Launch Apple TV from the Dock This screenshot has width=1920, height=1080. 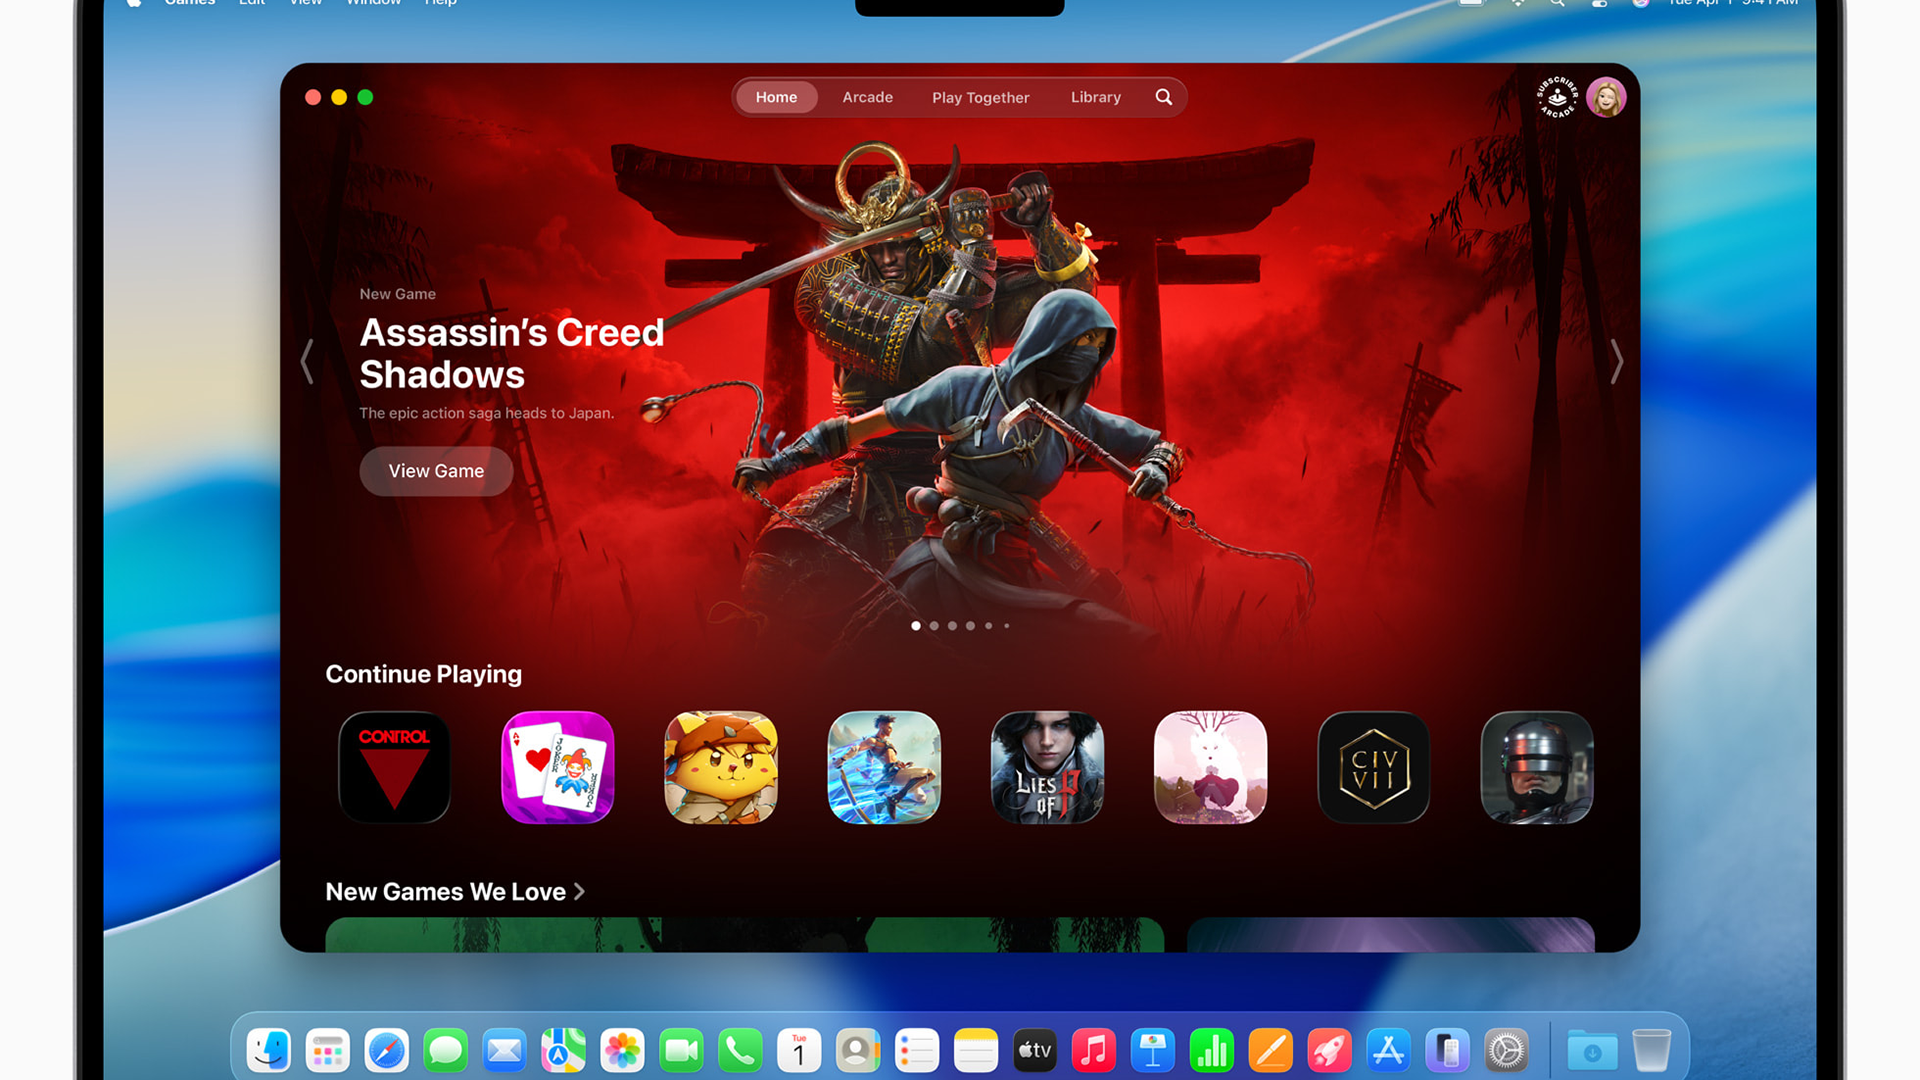[1035, 1051]
